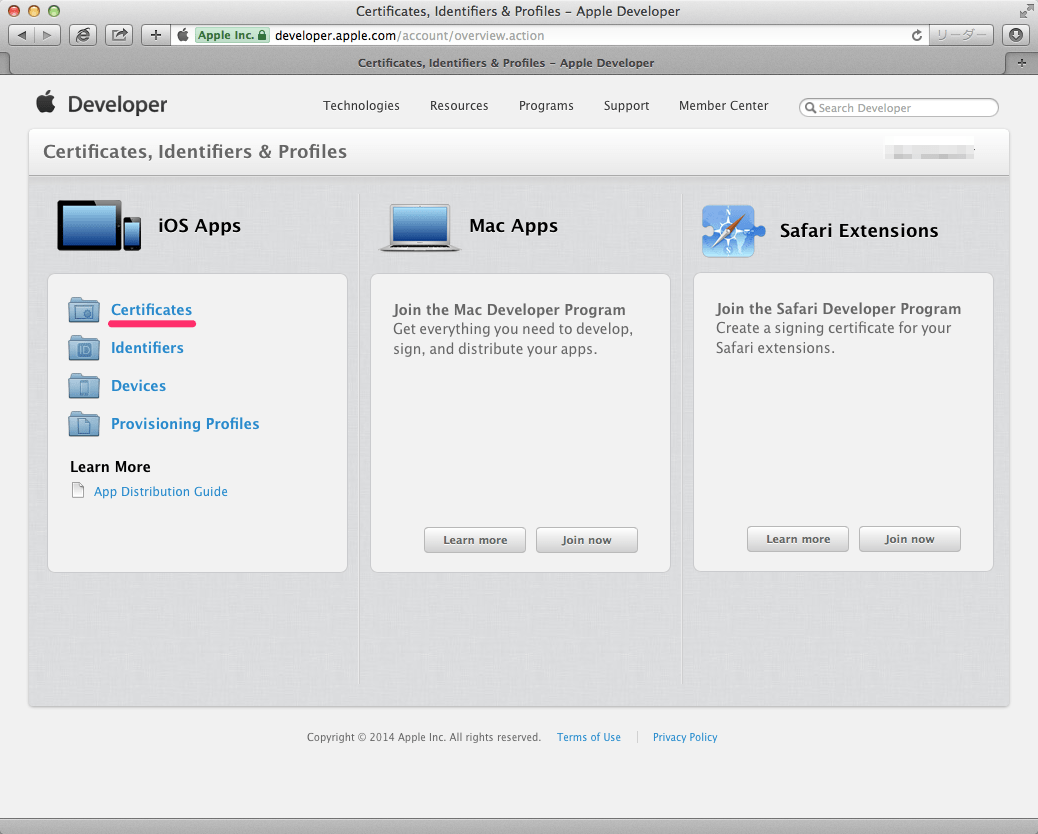Click the new tab plus button
Image resolution: width=1038 pixels, height=834 pixels.
155,33
